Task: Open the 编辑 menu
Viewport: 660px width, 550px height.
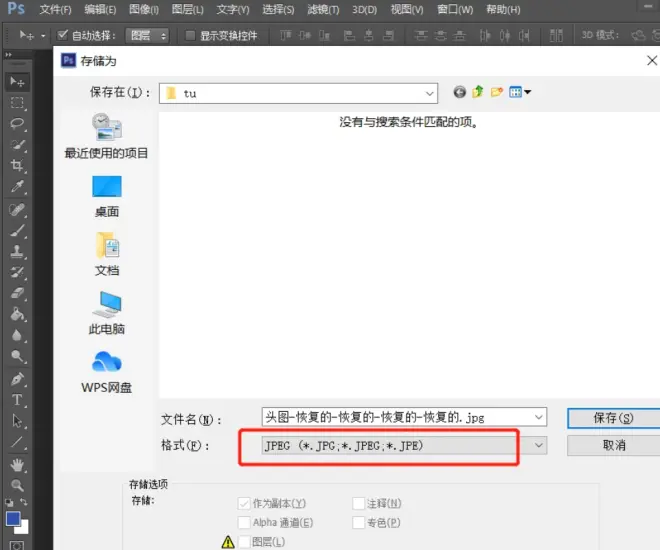Action: click(100, 9)
